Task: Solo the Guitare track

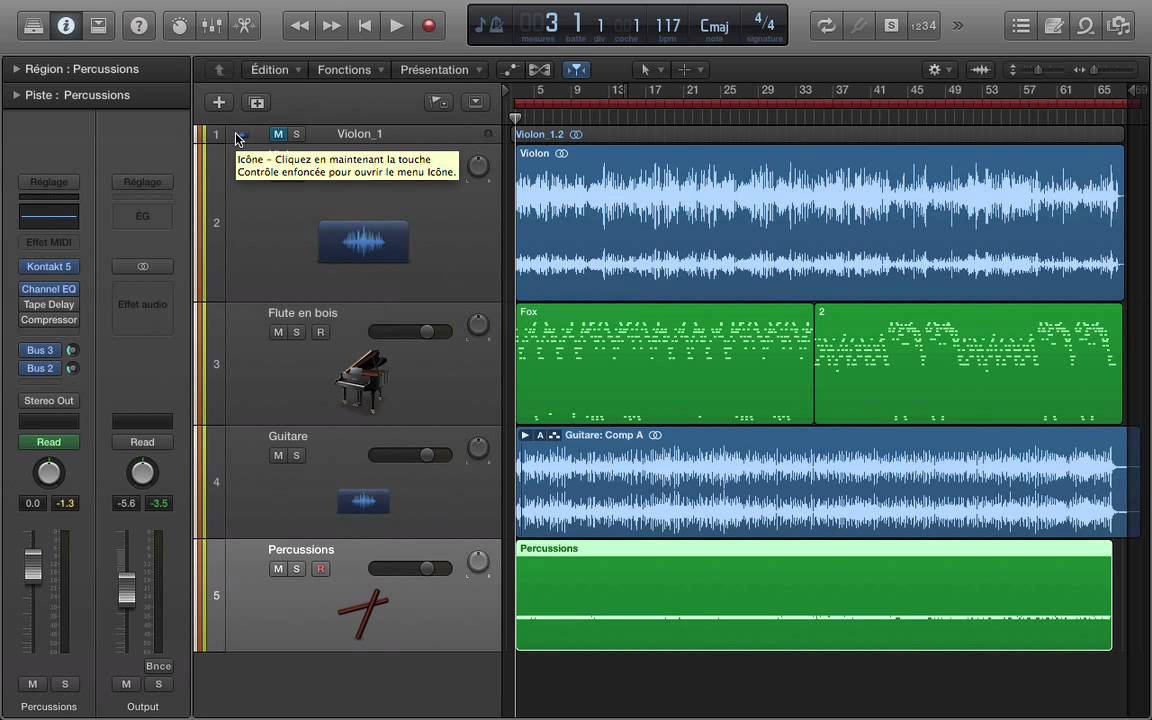Action: pos(296,456)
